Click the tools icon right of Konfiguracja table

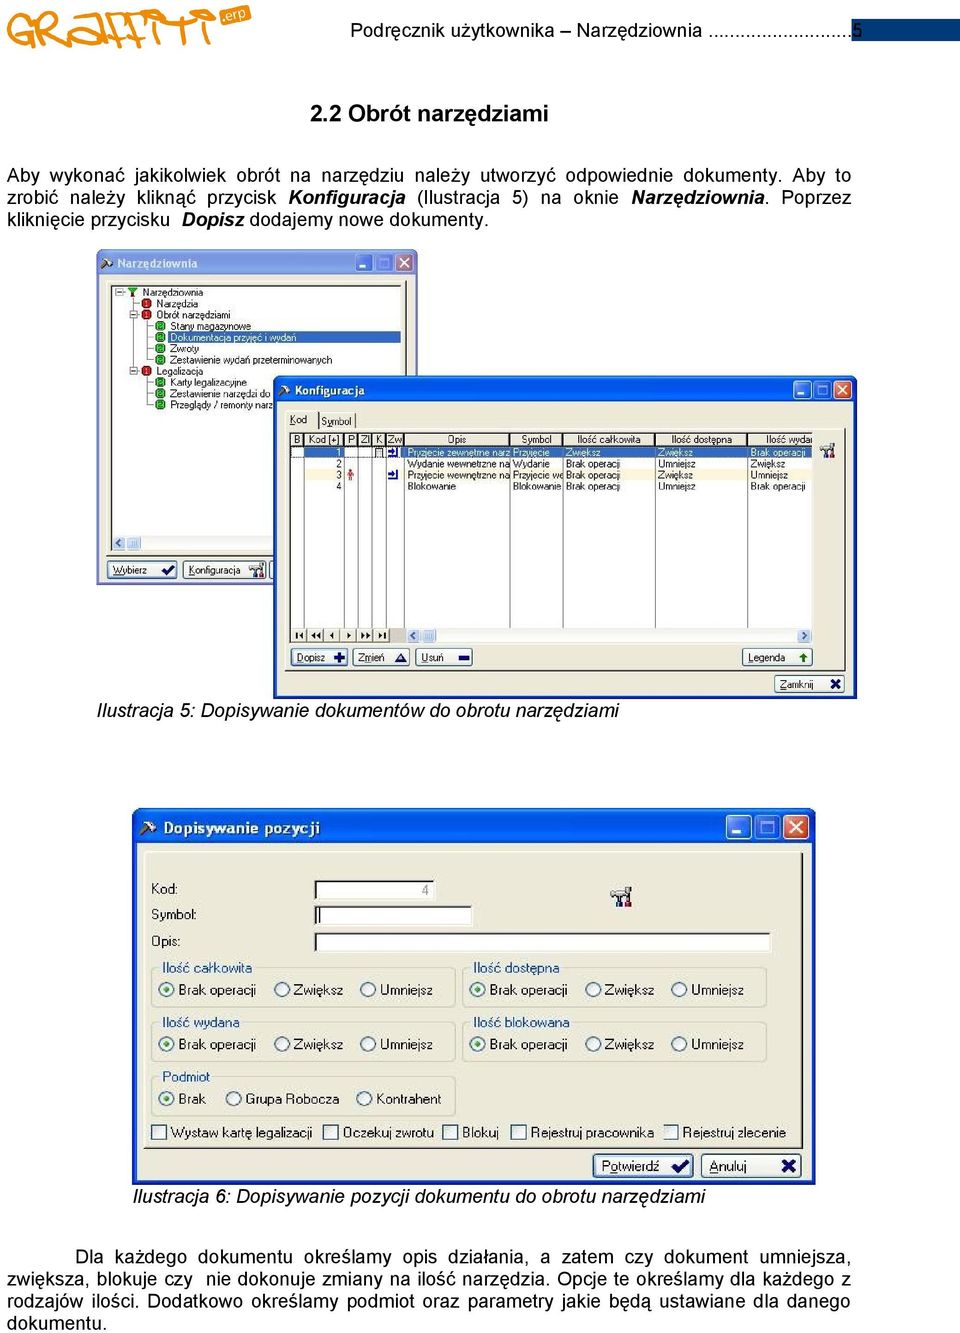[827, 451]
